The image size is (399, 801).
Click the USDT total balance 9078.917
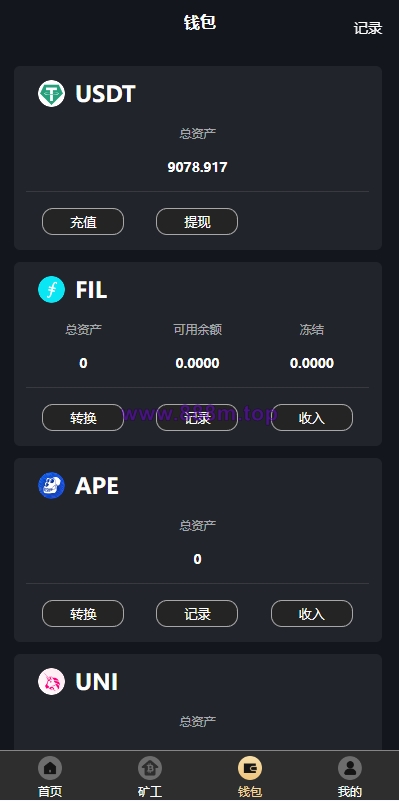click(197, 167)
